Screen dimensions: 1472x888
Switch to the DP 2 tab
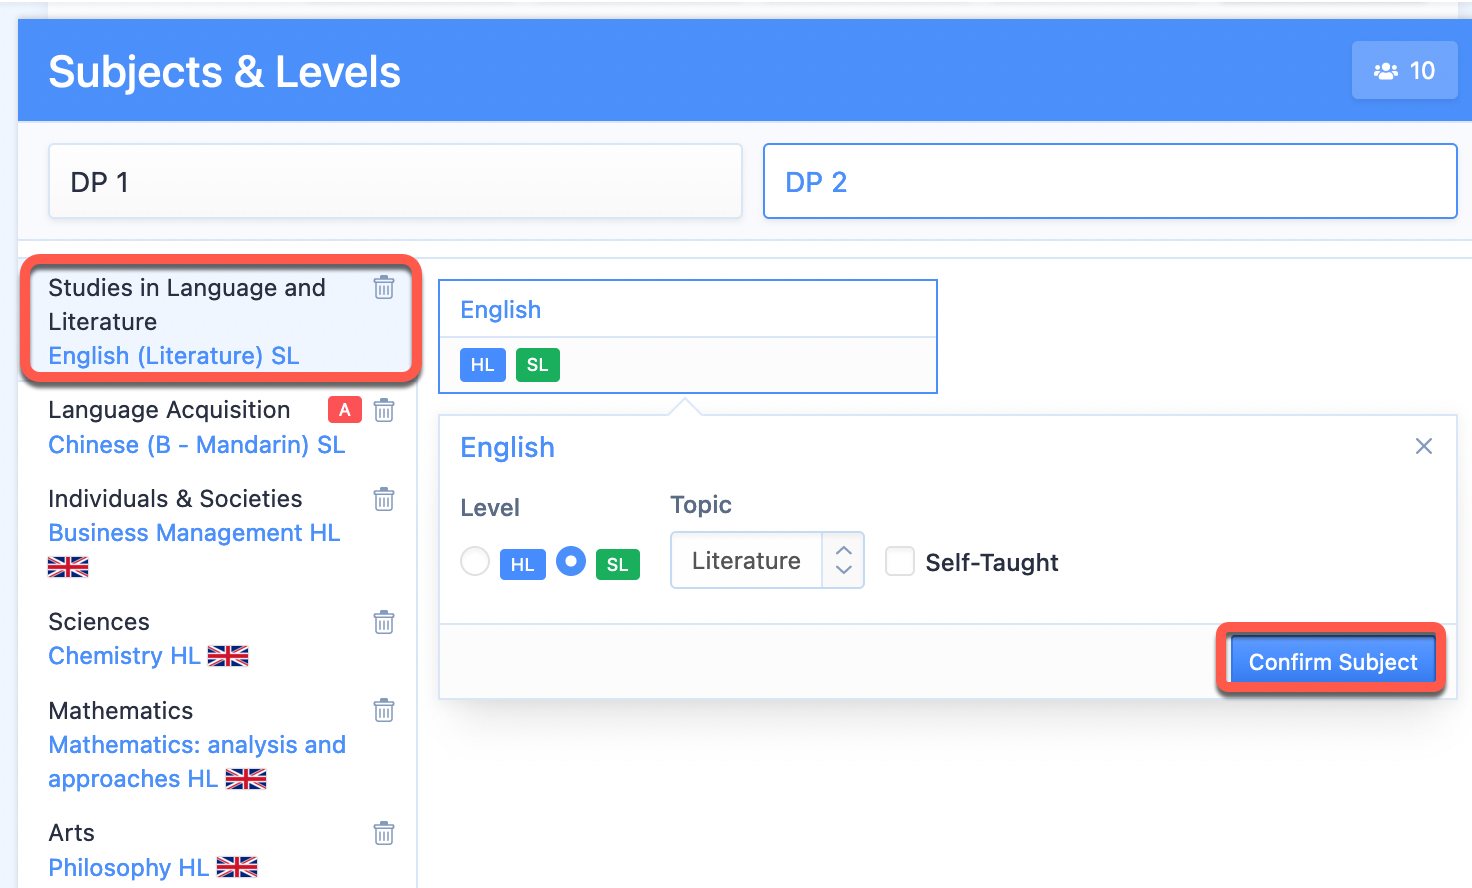tap(1110, 181)
